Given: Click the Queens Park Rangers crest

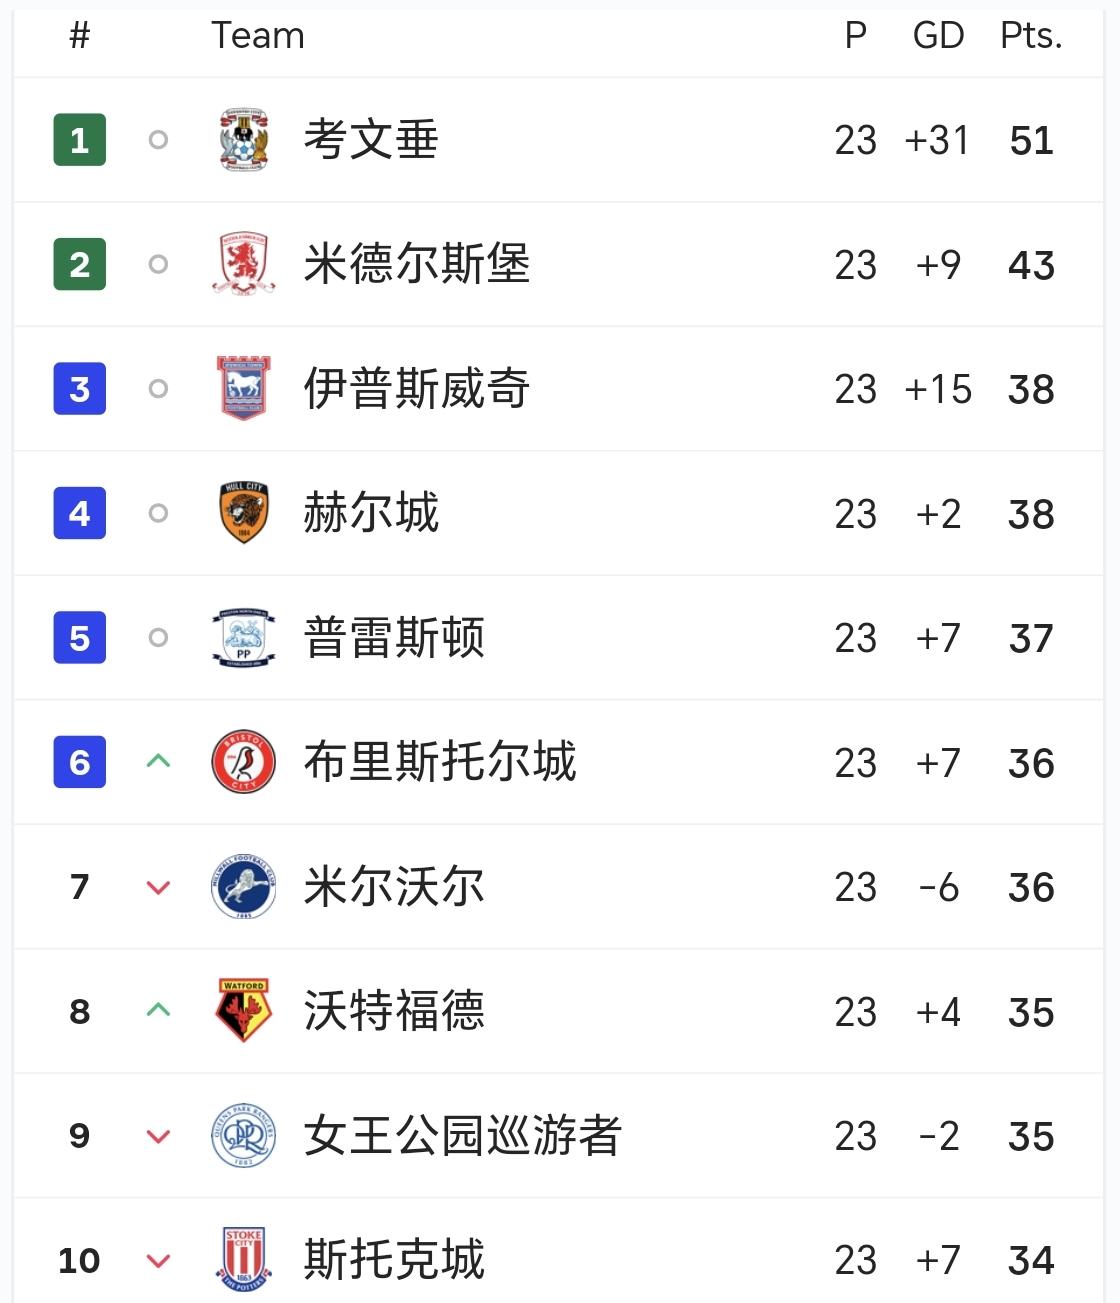Looking at the screenshot, I should tap(244, 1136).
